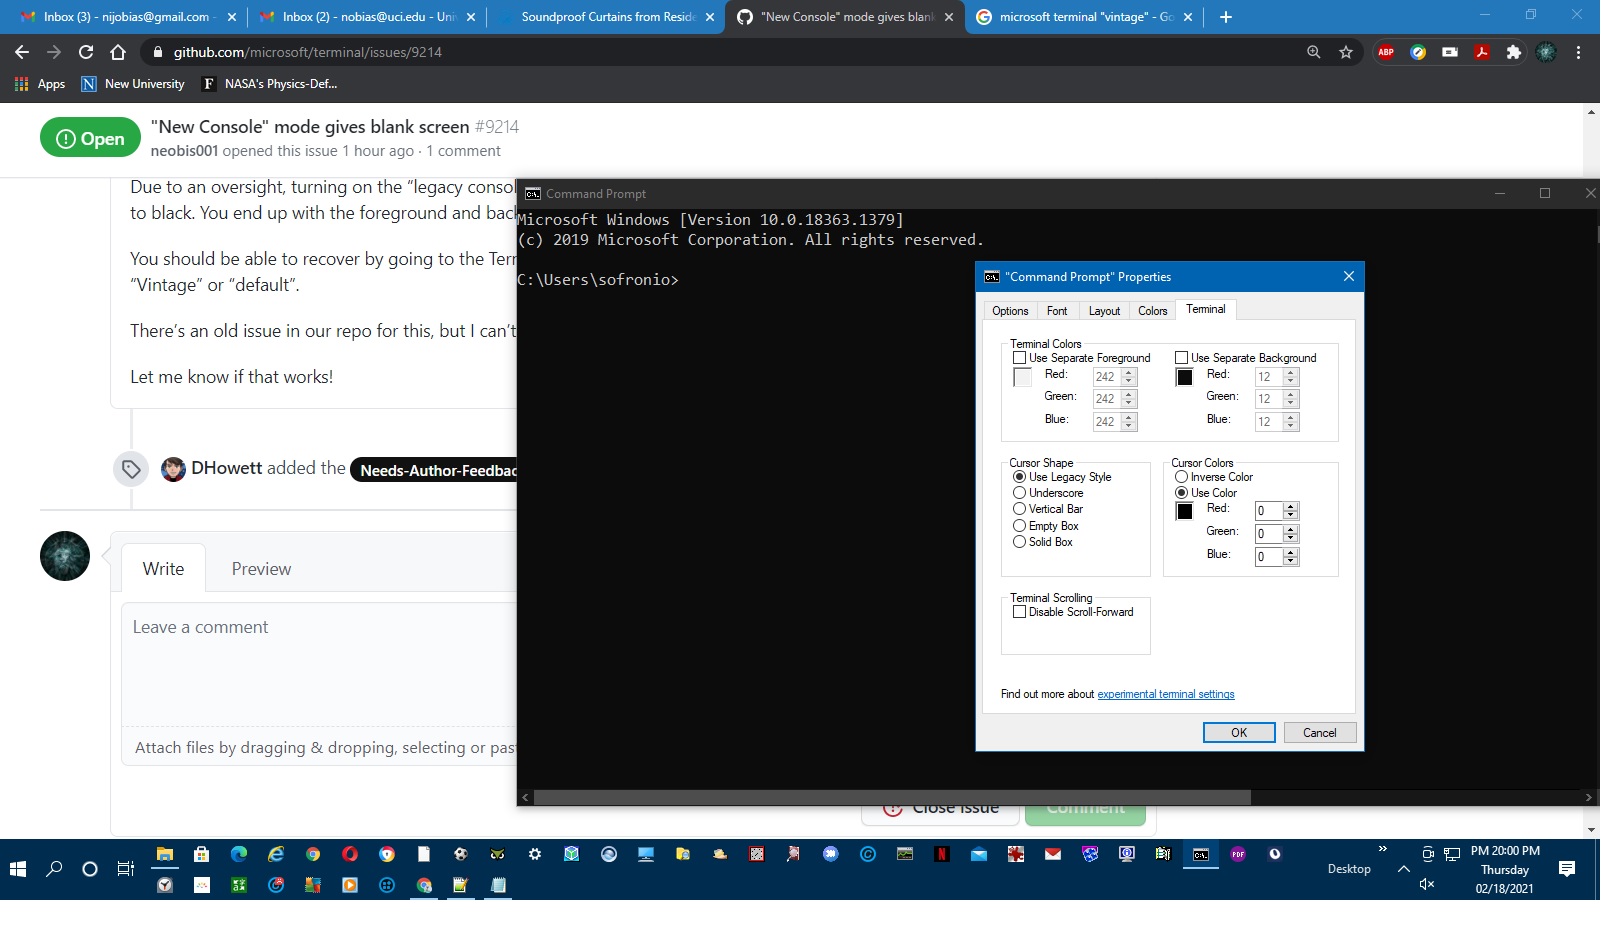Image resolution: width=1616 pixels, height=932 pixels.
Task: Open the notification Action Center
Action: (1567, 869)
